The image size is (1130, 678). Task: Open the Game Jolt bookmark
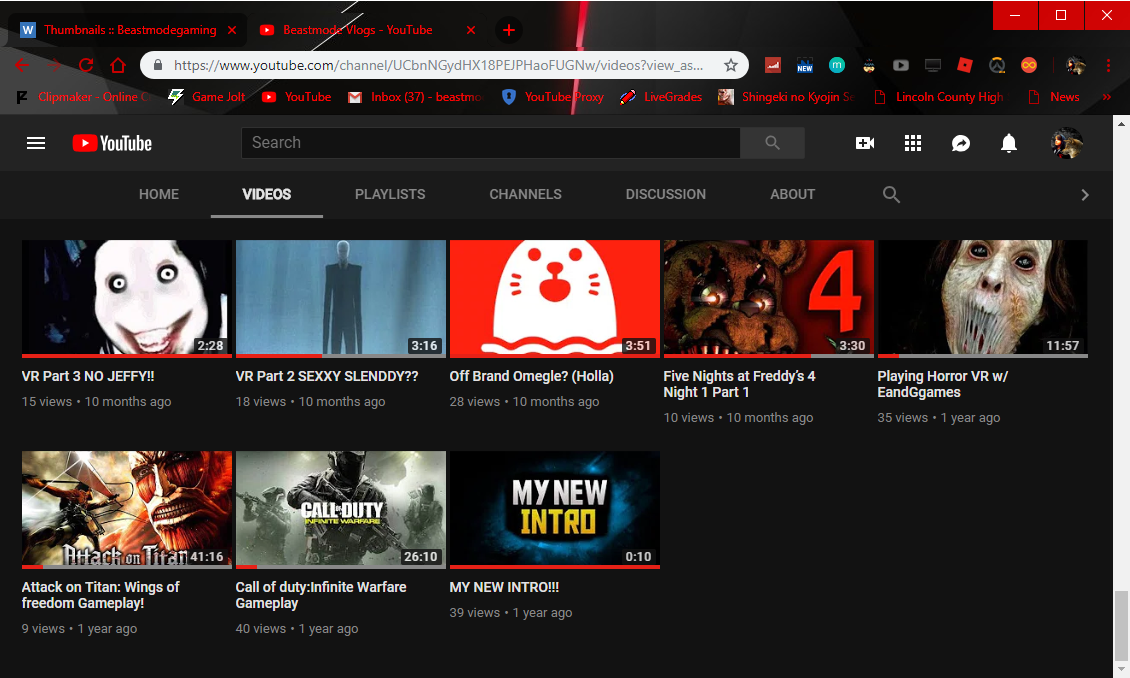click(207, 97)
